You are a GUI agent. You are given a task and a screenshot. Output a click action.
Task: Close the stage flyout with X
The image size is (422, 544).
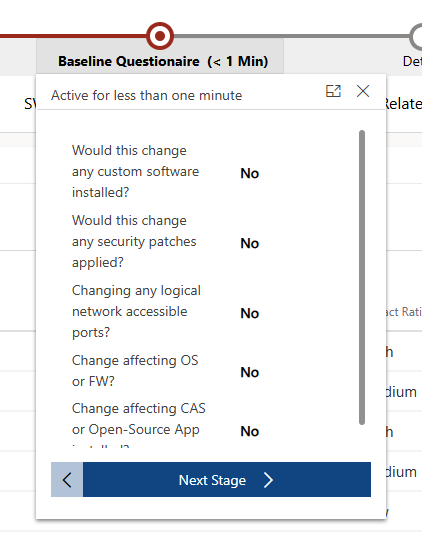click(363, 91)
